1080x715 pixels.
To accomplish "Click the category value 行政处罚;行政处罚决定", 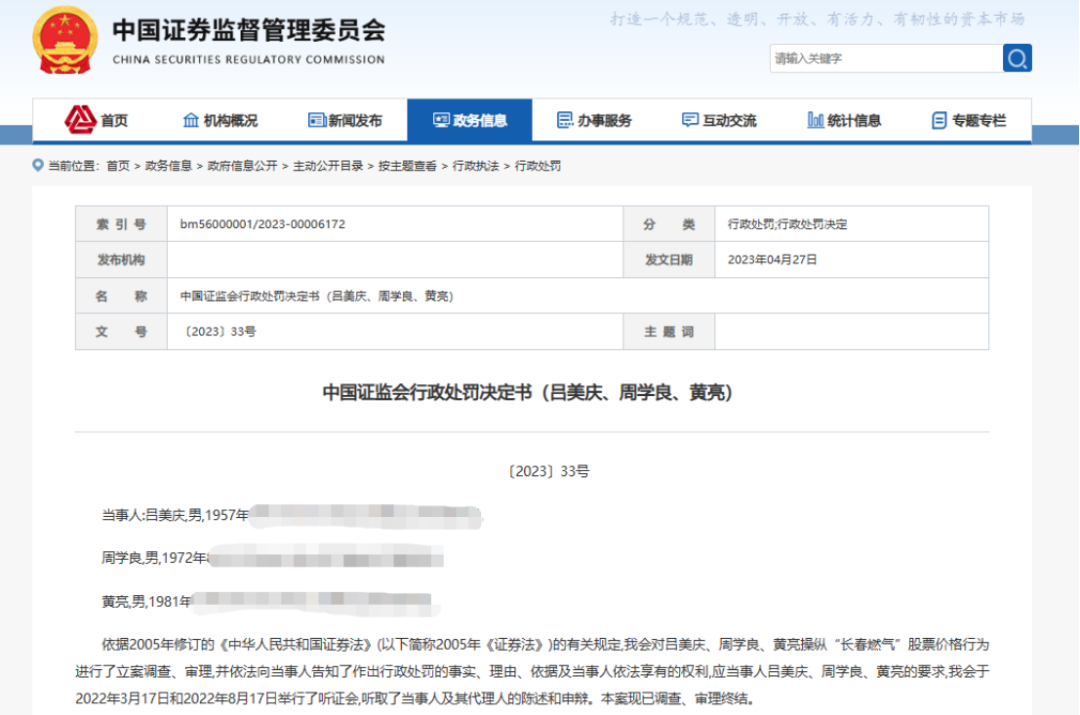I will (787, 225).
